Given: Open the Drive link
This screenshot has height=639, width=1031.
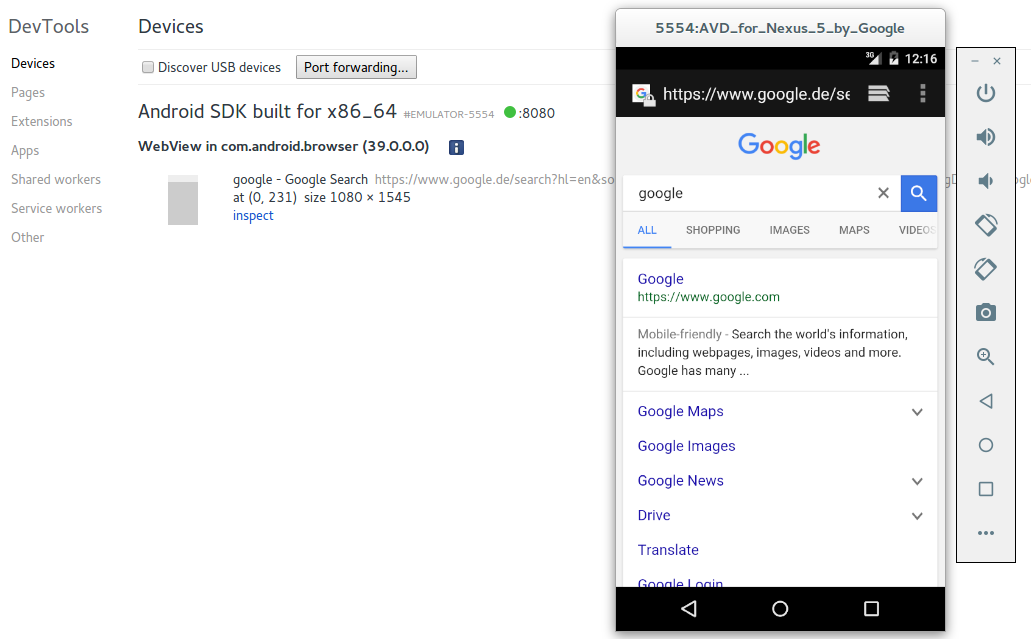Looking at the screenshot, I should [654, 515].
